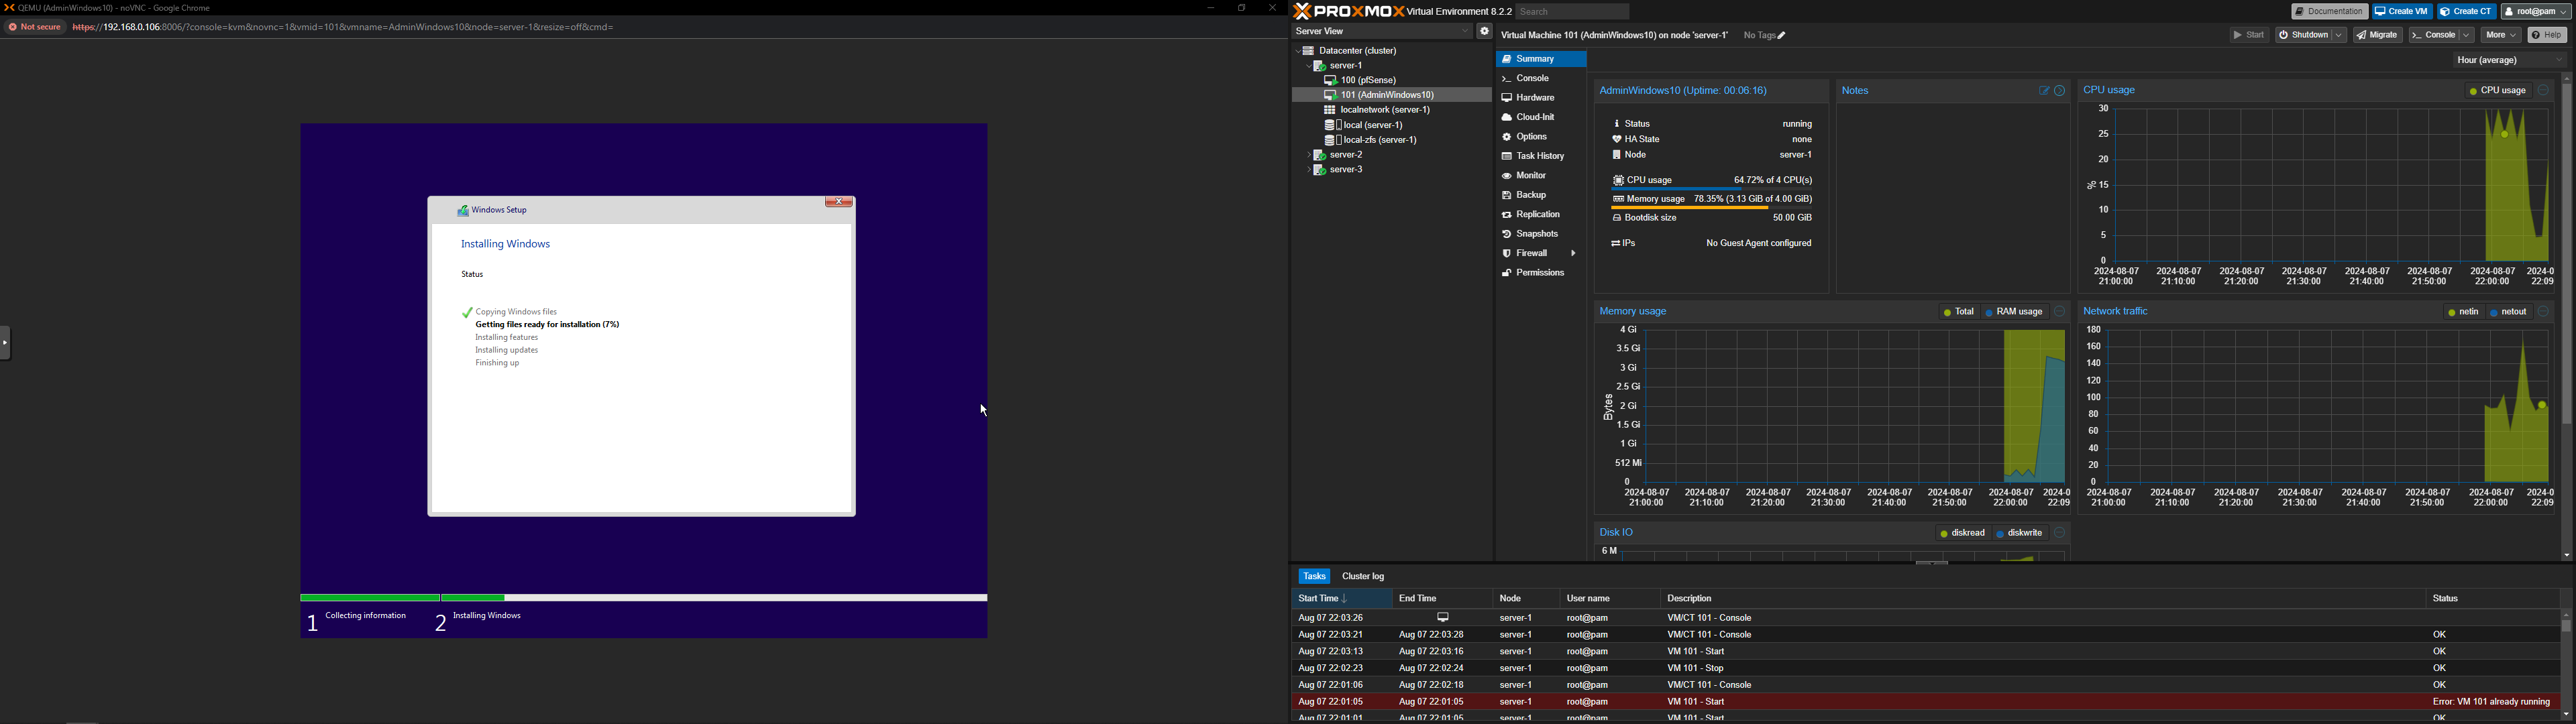Image resolution: width=2576 pixels, height=724 pixels.
Task: Select the 'VM 101 - Stop' task row
Action: 1925,669
